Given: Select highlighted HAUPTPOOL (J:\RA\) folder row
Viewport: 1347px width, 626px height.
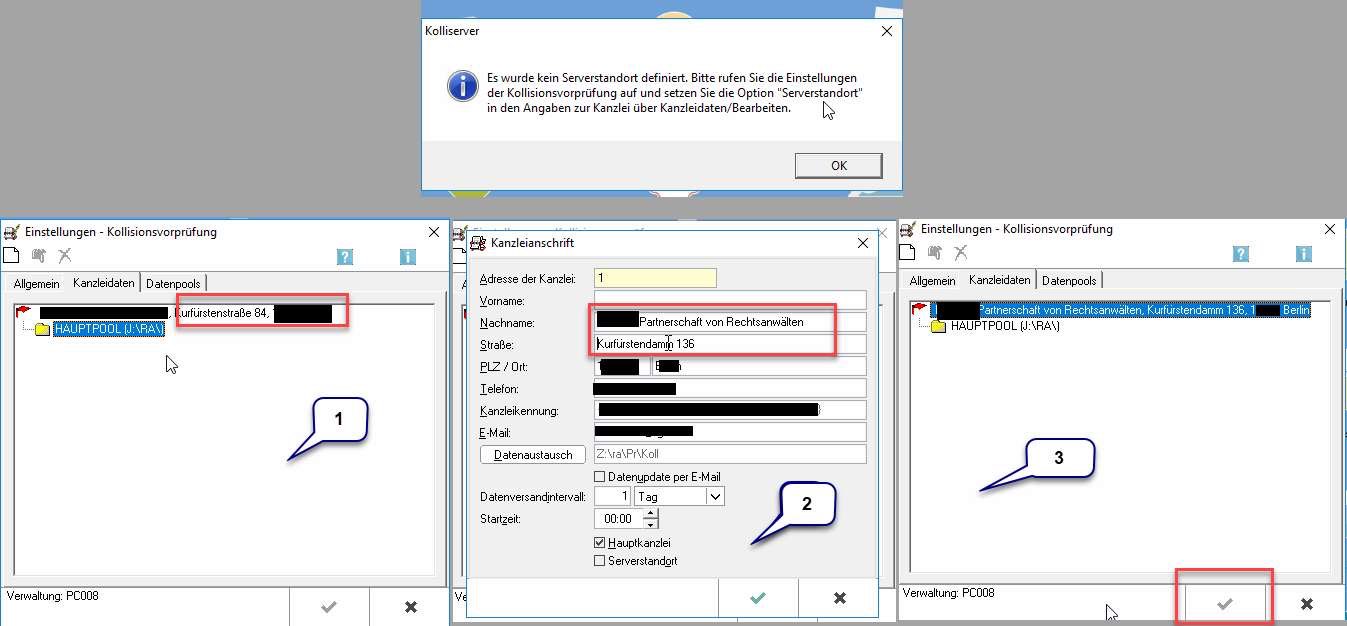Looking at the screenshot, I should coord(109,329).
